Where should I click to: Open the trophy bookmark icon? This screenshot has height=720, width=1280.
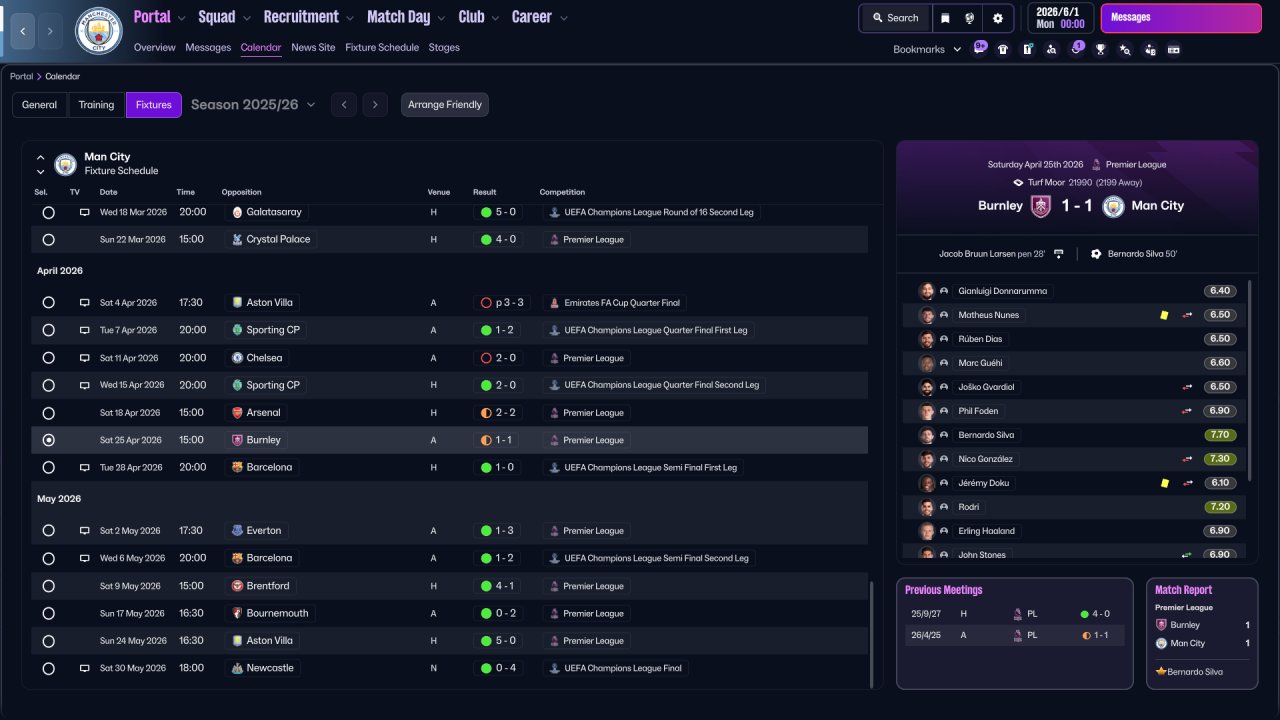(1101, 49)
